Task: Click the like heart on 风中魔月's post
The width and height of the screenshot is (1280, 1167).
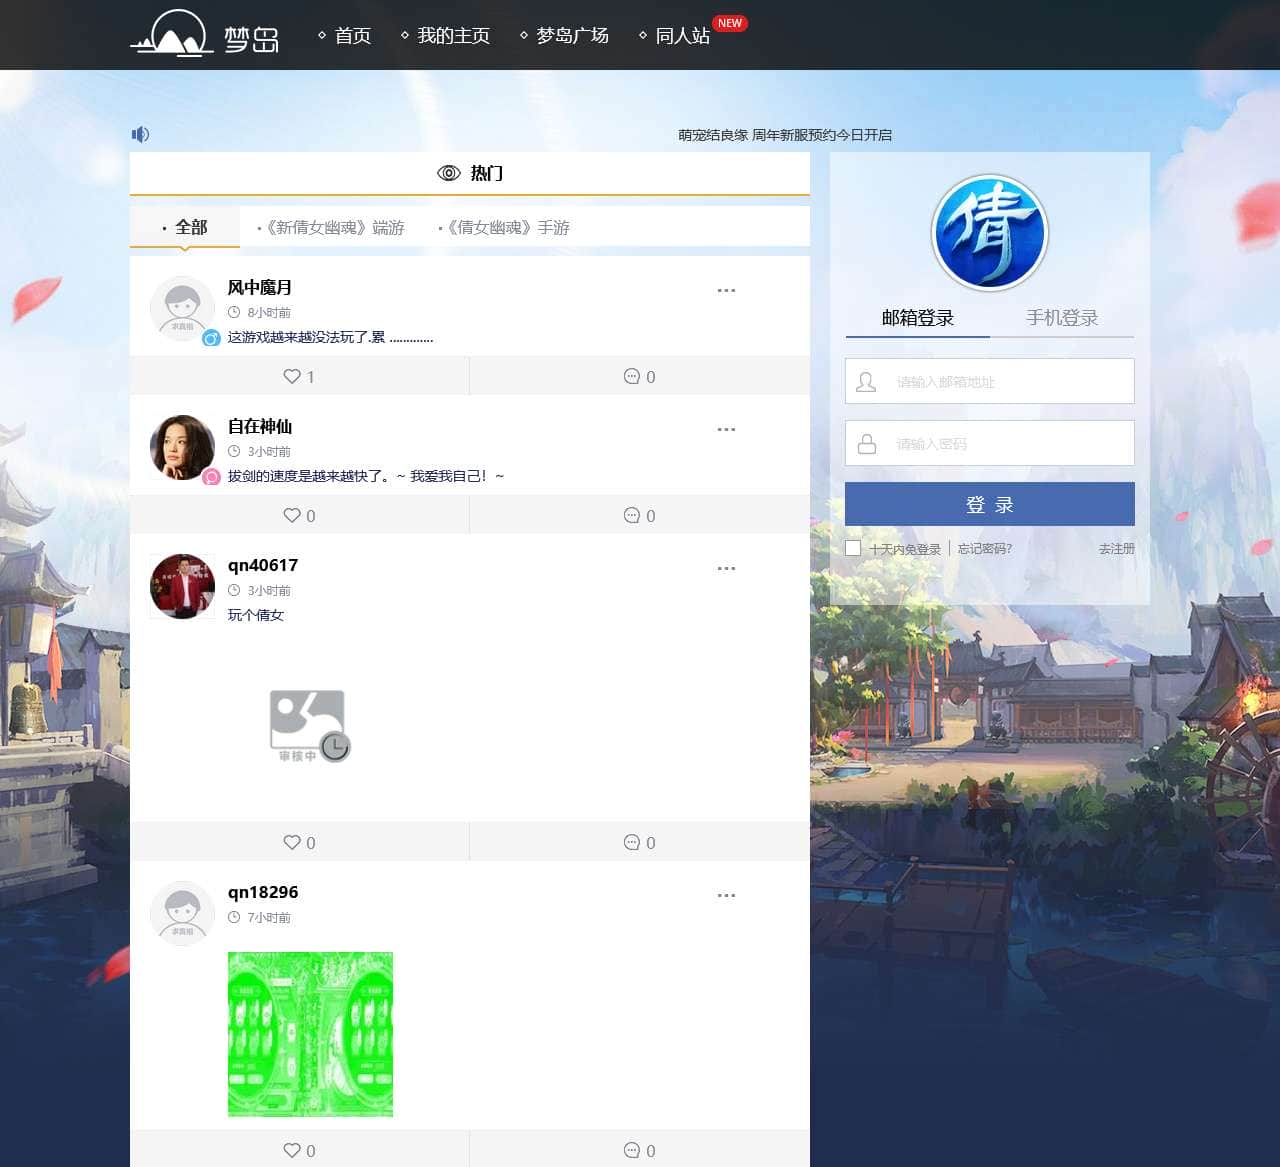Action: (292, 376)
